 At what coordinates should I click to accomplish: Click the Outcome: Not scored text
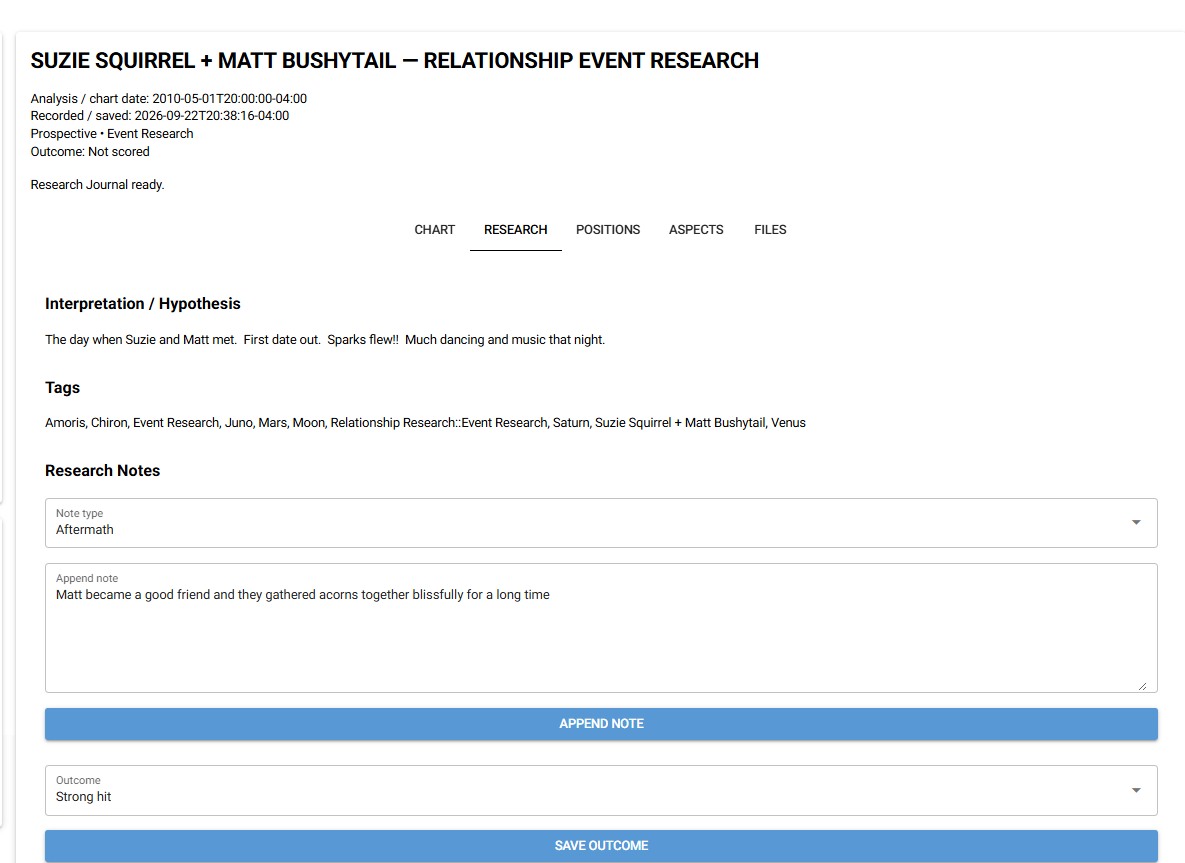click(x=90, y=152)
